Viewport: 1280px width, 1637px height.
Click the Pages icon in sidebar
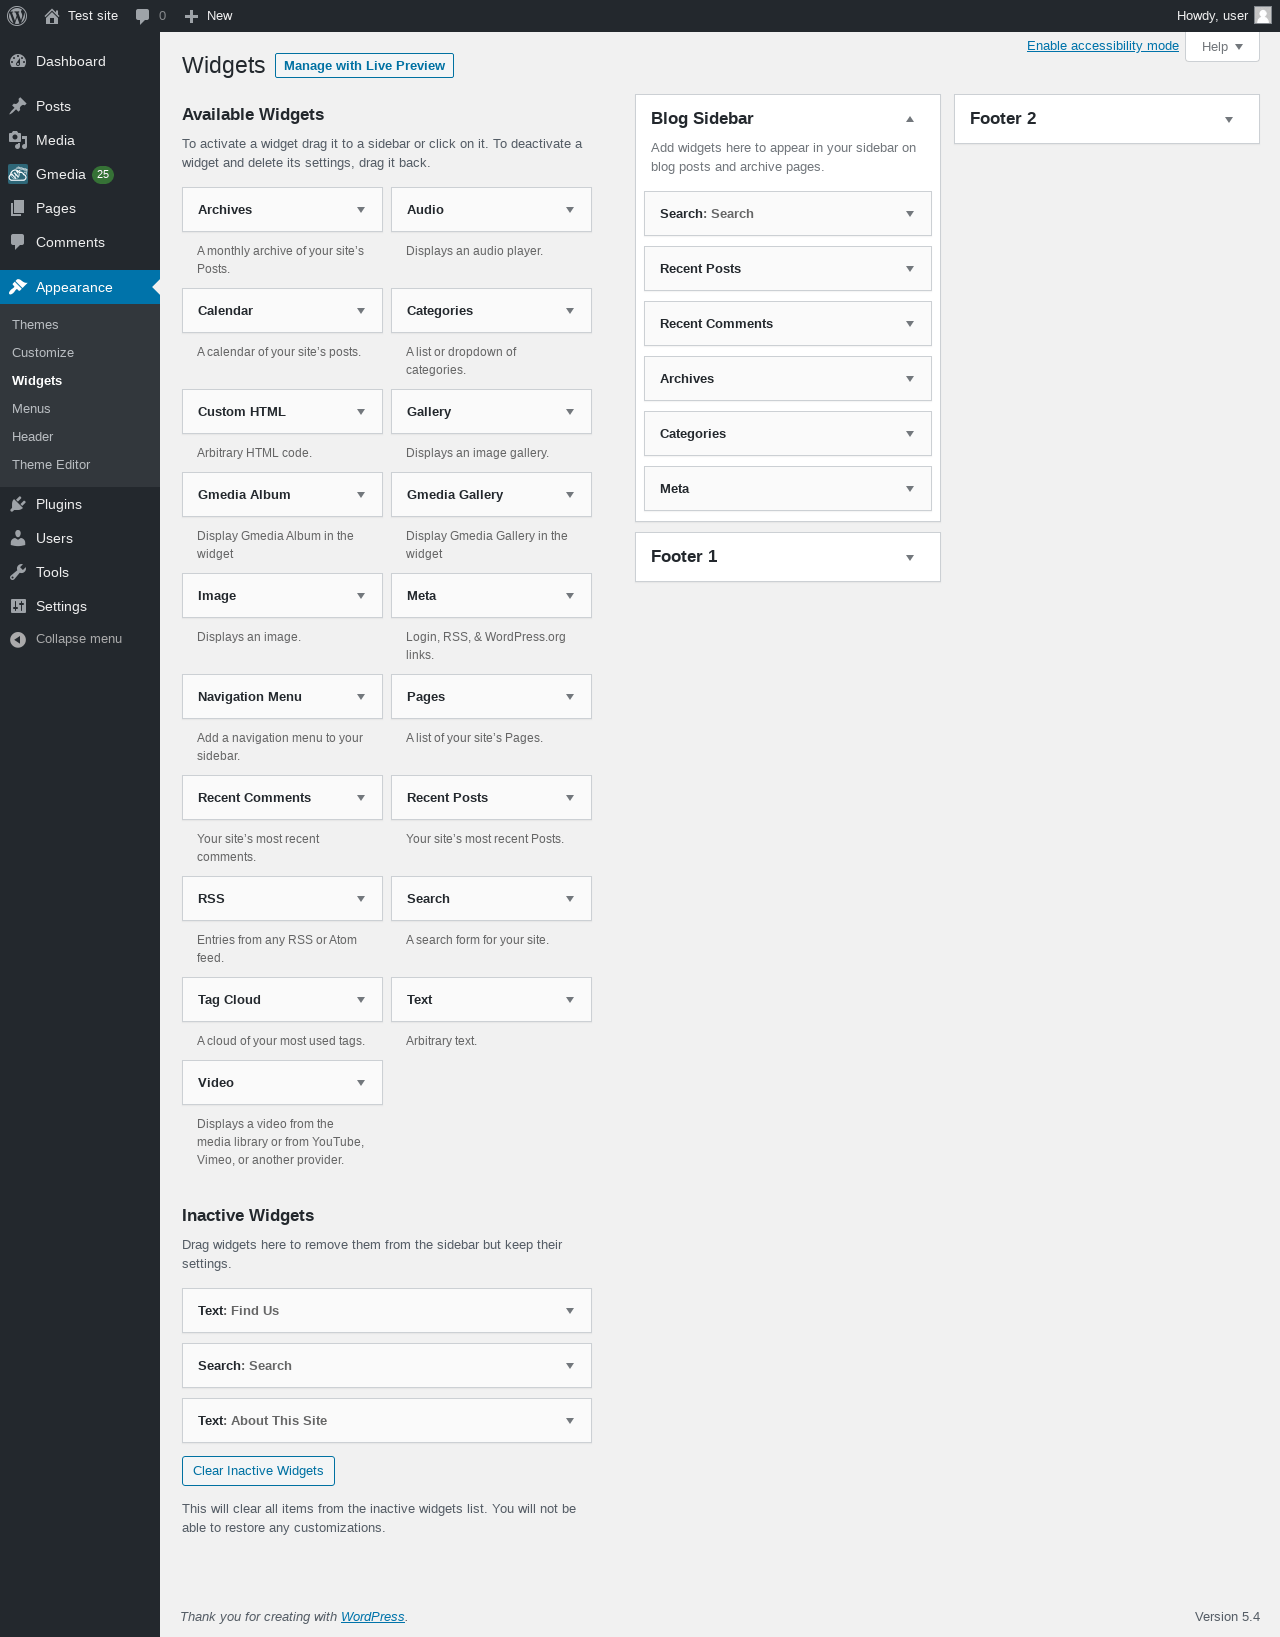pos(18,208)
